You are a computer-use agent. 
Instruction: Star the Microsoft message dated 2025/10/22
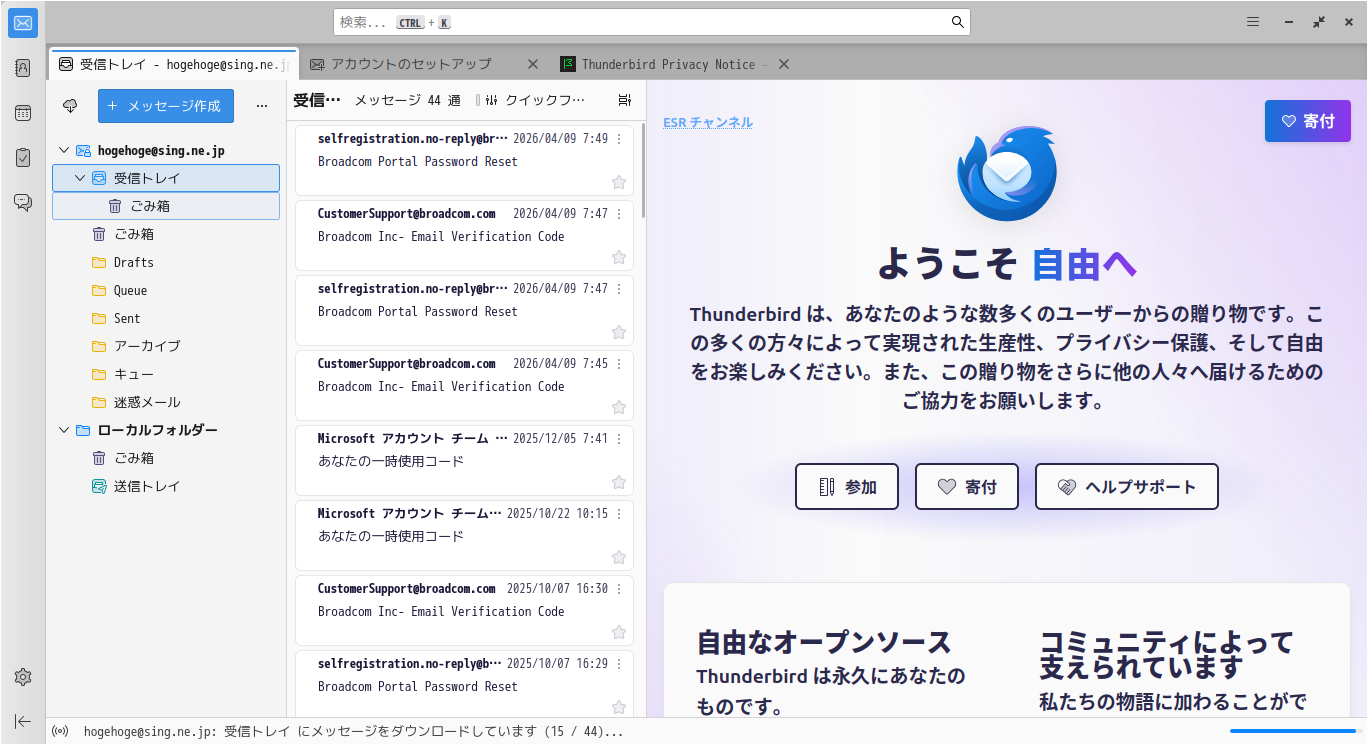tap(619, 557)
